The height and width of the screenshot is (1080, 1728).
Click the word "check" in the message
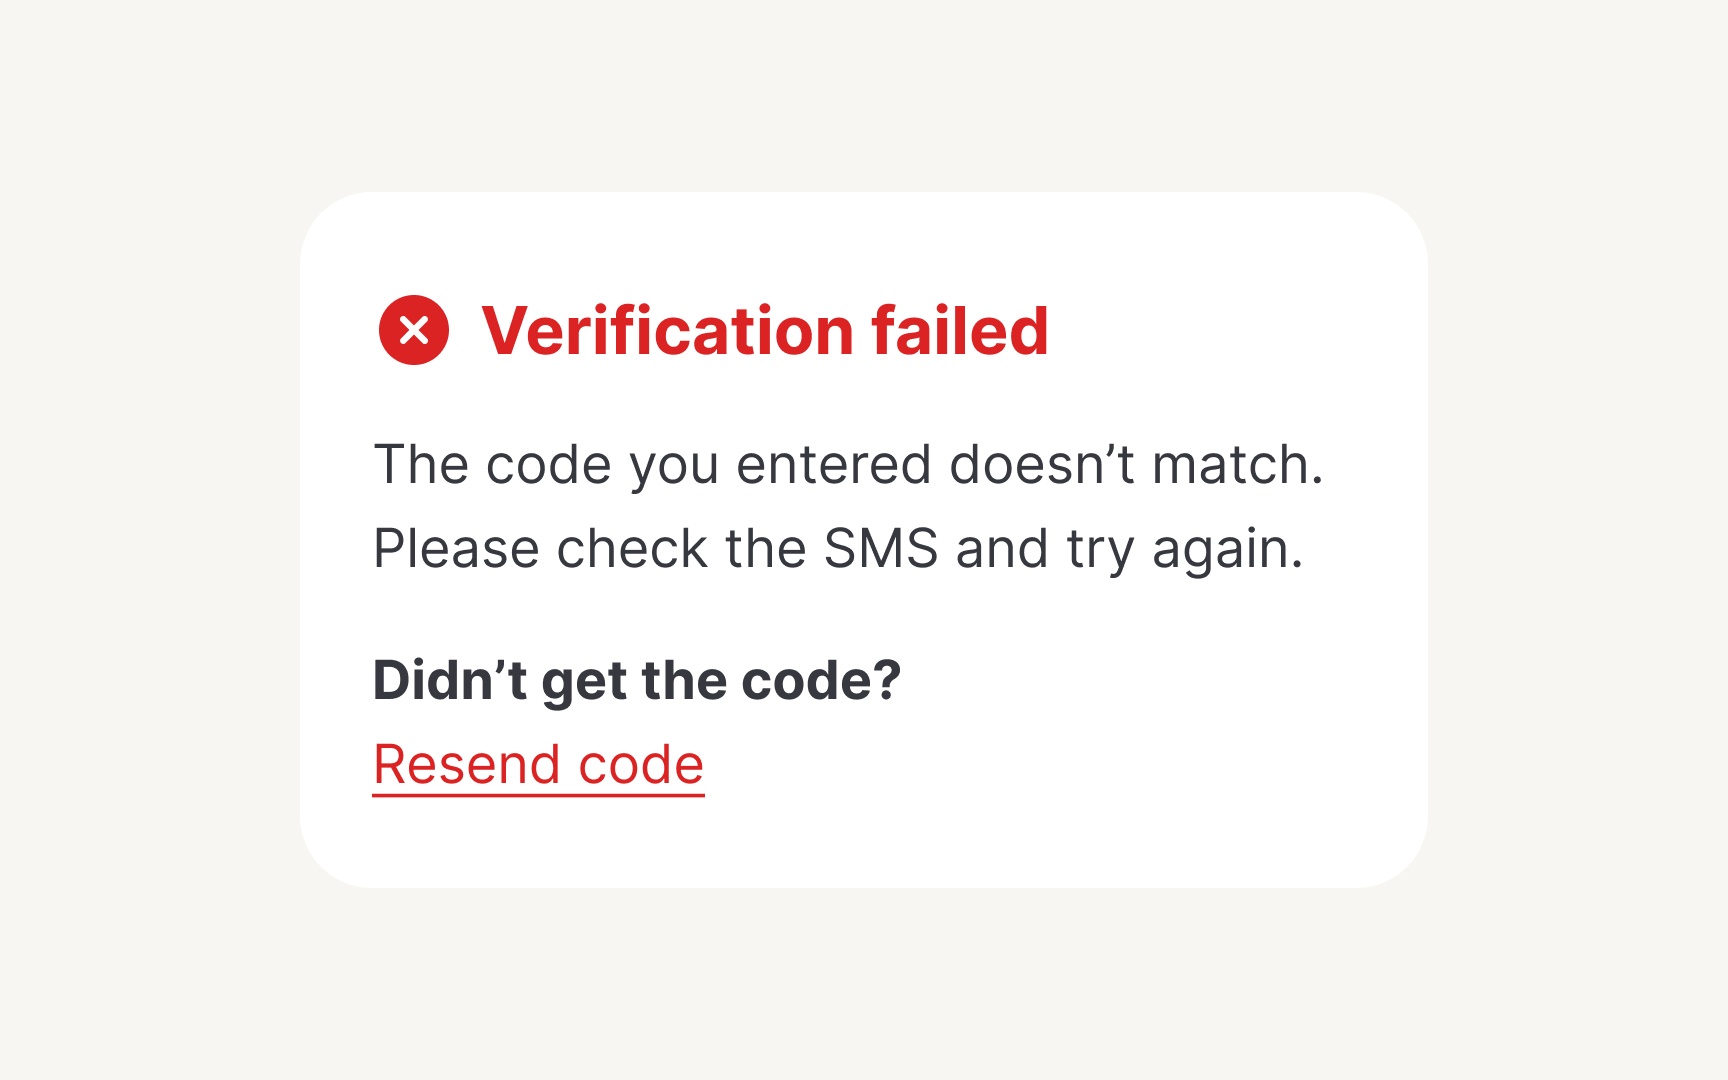coord(632,549)
